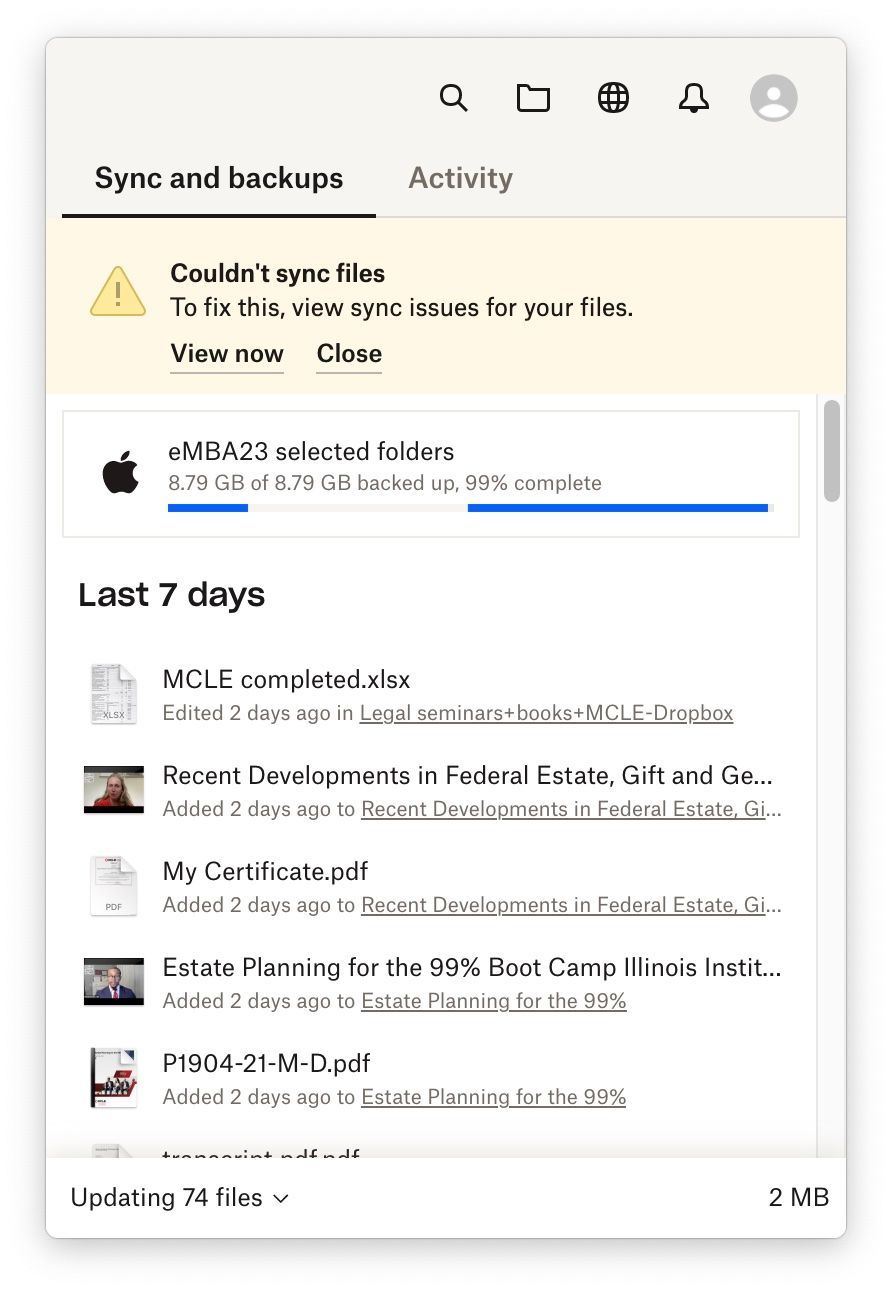Switch to the Activity tab

click(460, 178)
